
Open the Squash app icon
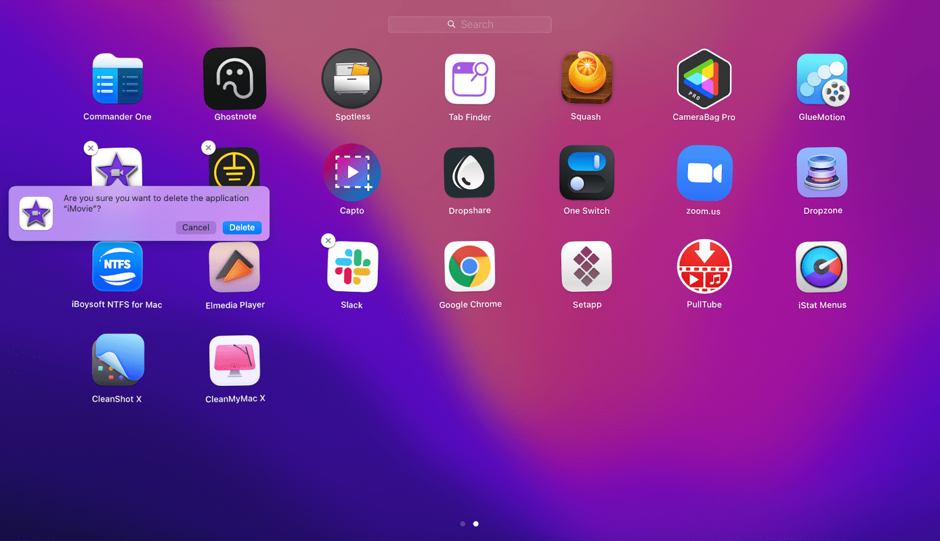click(x=586, y=78)
